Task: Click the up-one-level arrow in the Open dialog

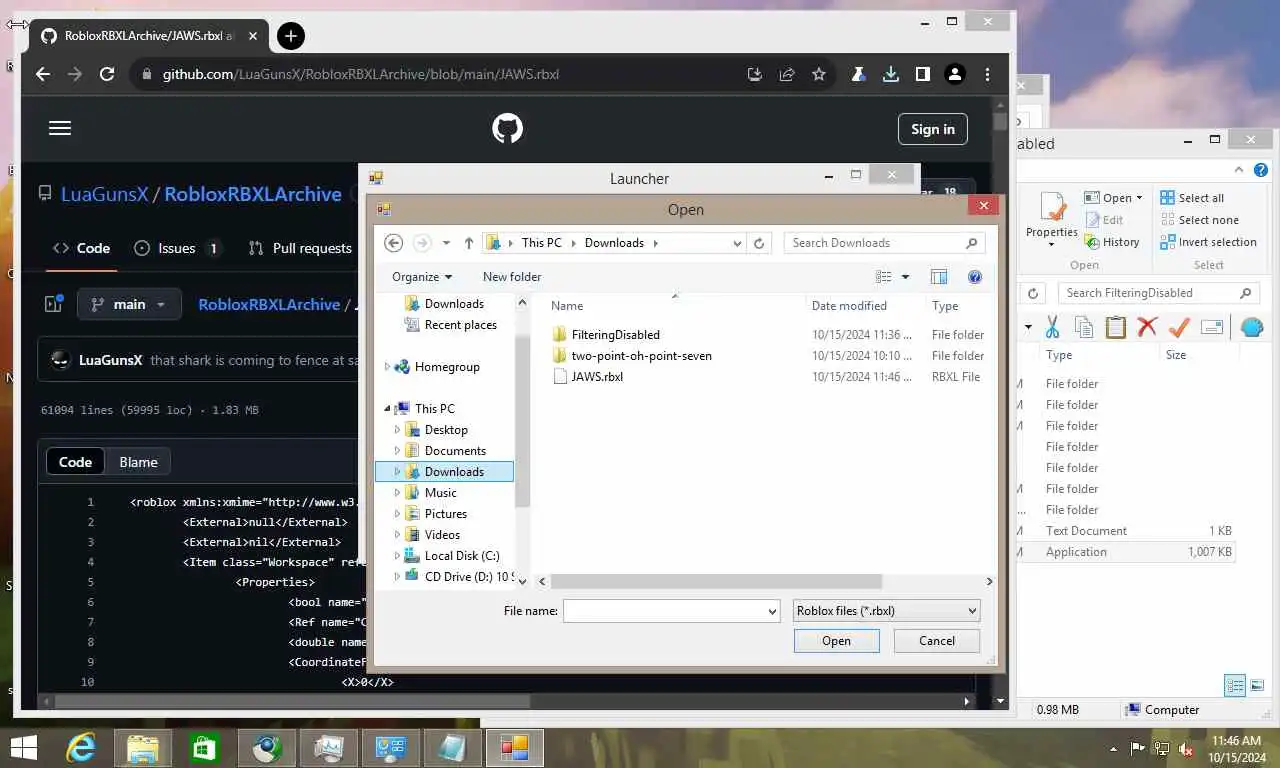Action: [469, 243]
